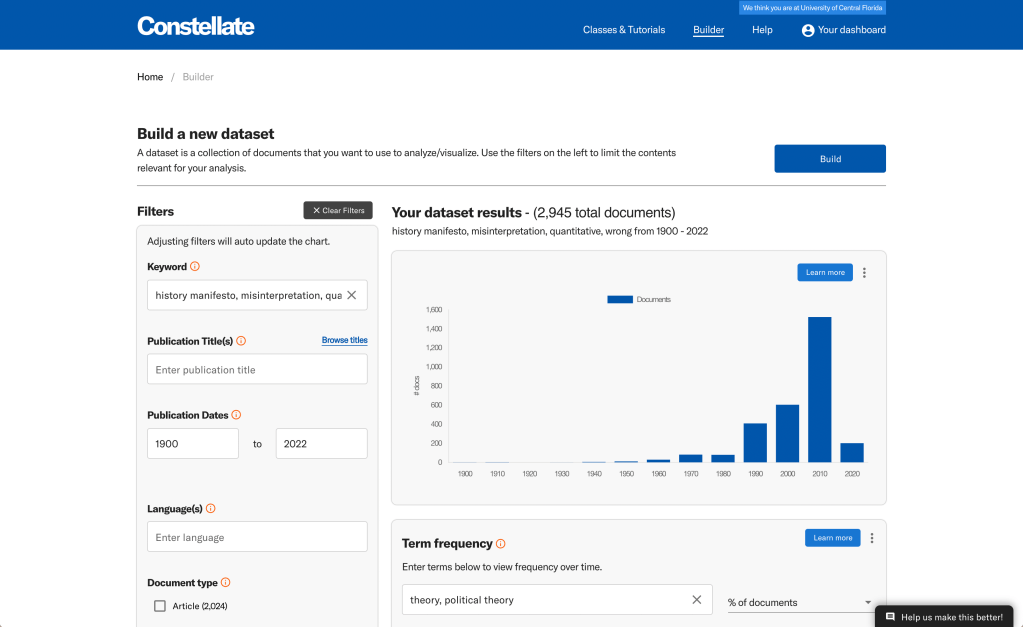The width and height of the screenshot is (1023, 627).
Task: Click the Enter language input field
Action: point(257,537)
